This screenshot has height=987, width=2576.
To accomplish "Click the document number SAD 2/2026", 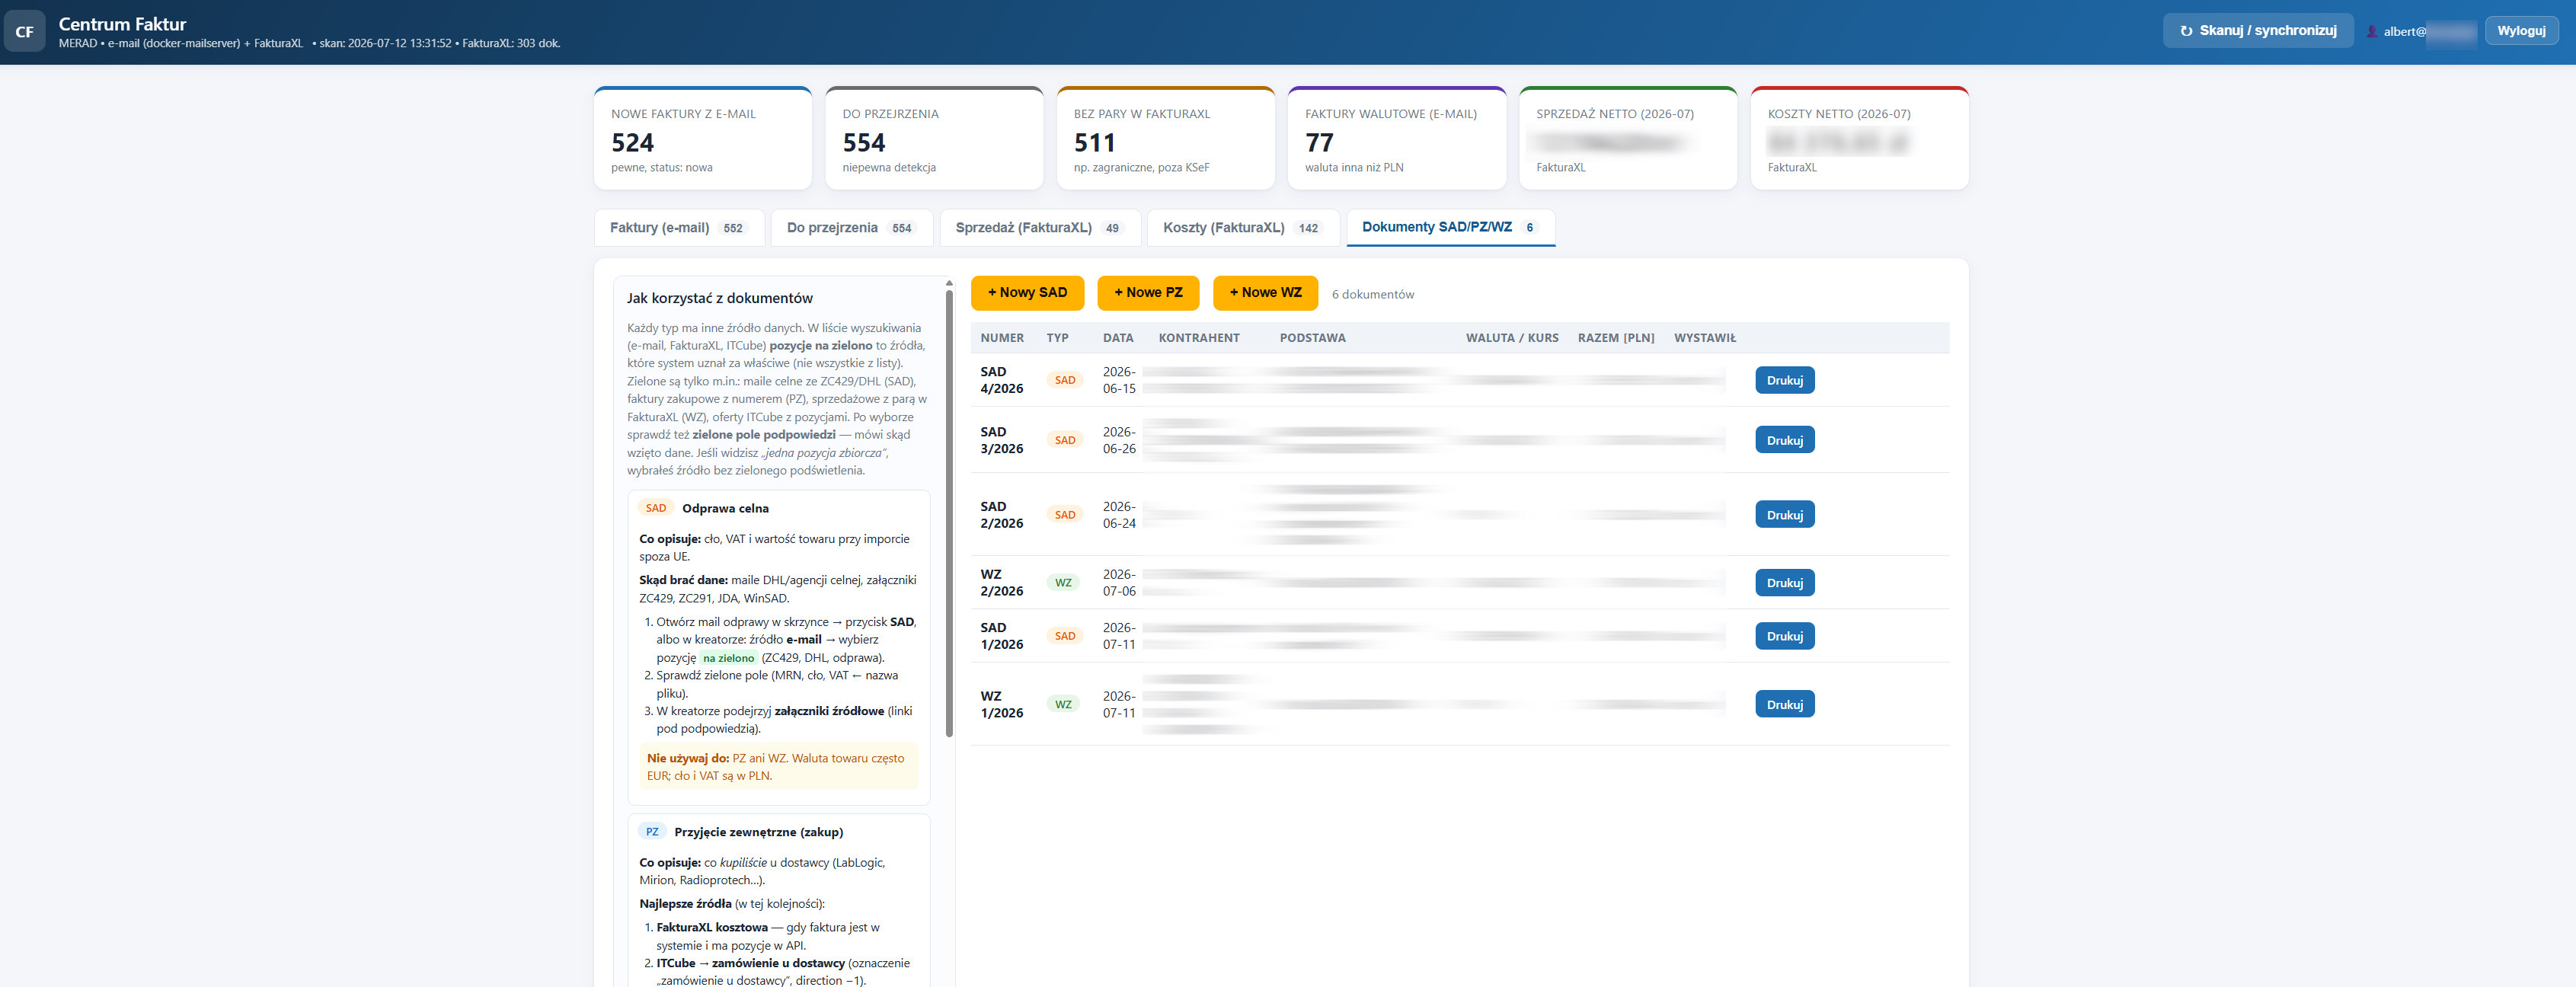I will (1001, 515).
